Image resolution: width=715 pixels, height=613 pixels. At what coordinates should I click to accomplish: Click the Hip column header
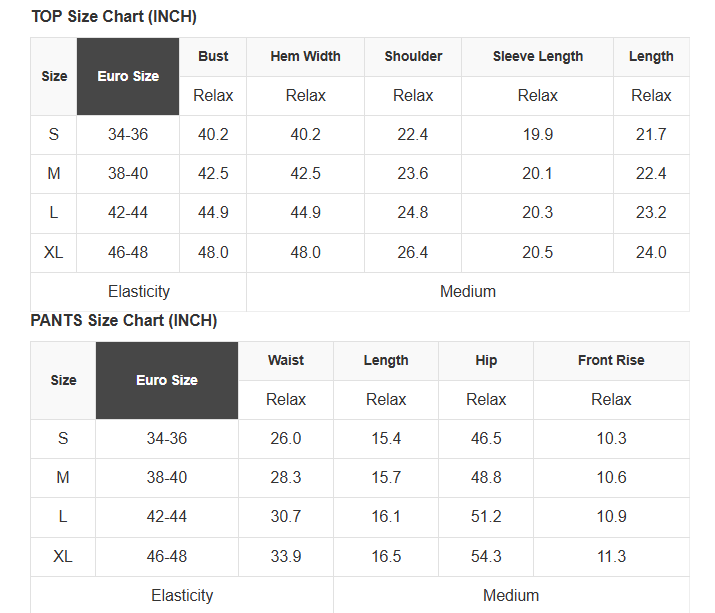486,360
